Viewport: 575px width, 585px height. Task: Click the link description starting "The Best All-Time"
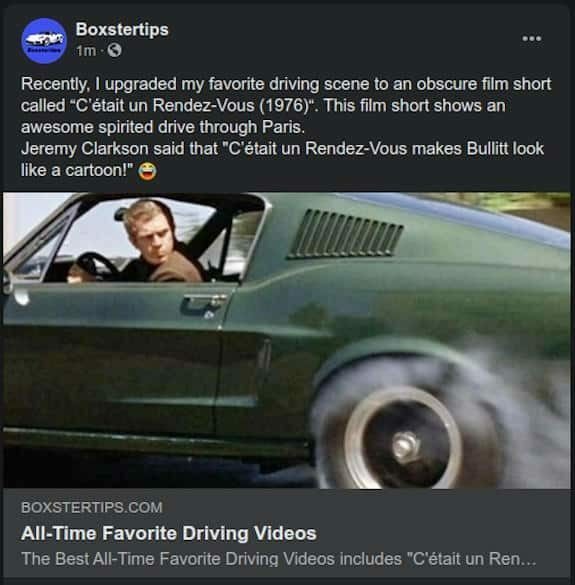279,559
